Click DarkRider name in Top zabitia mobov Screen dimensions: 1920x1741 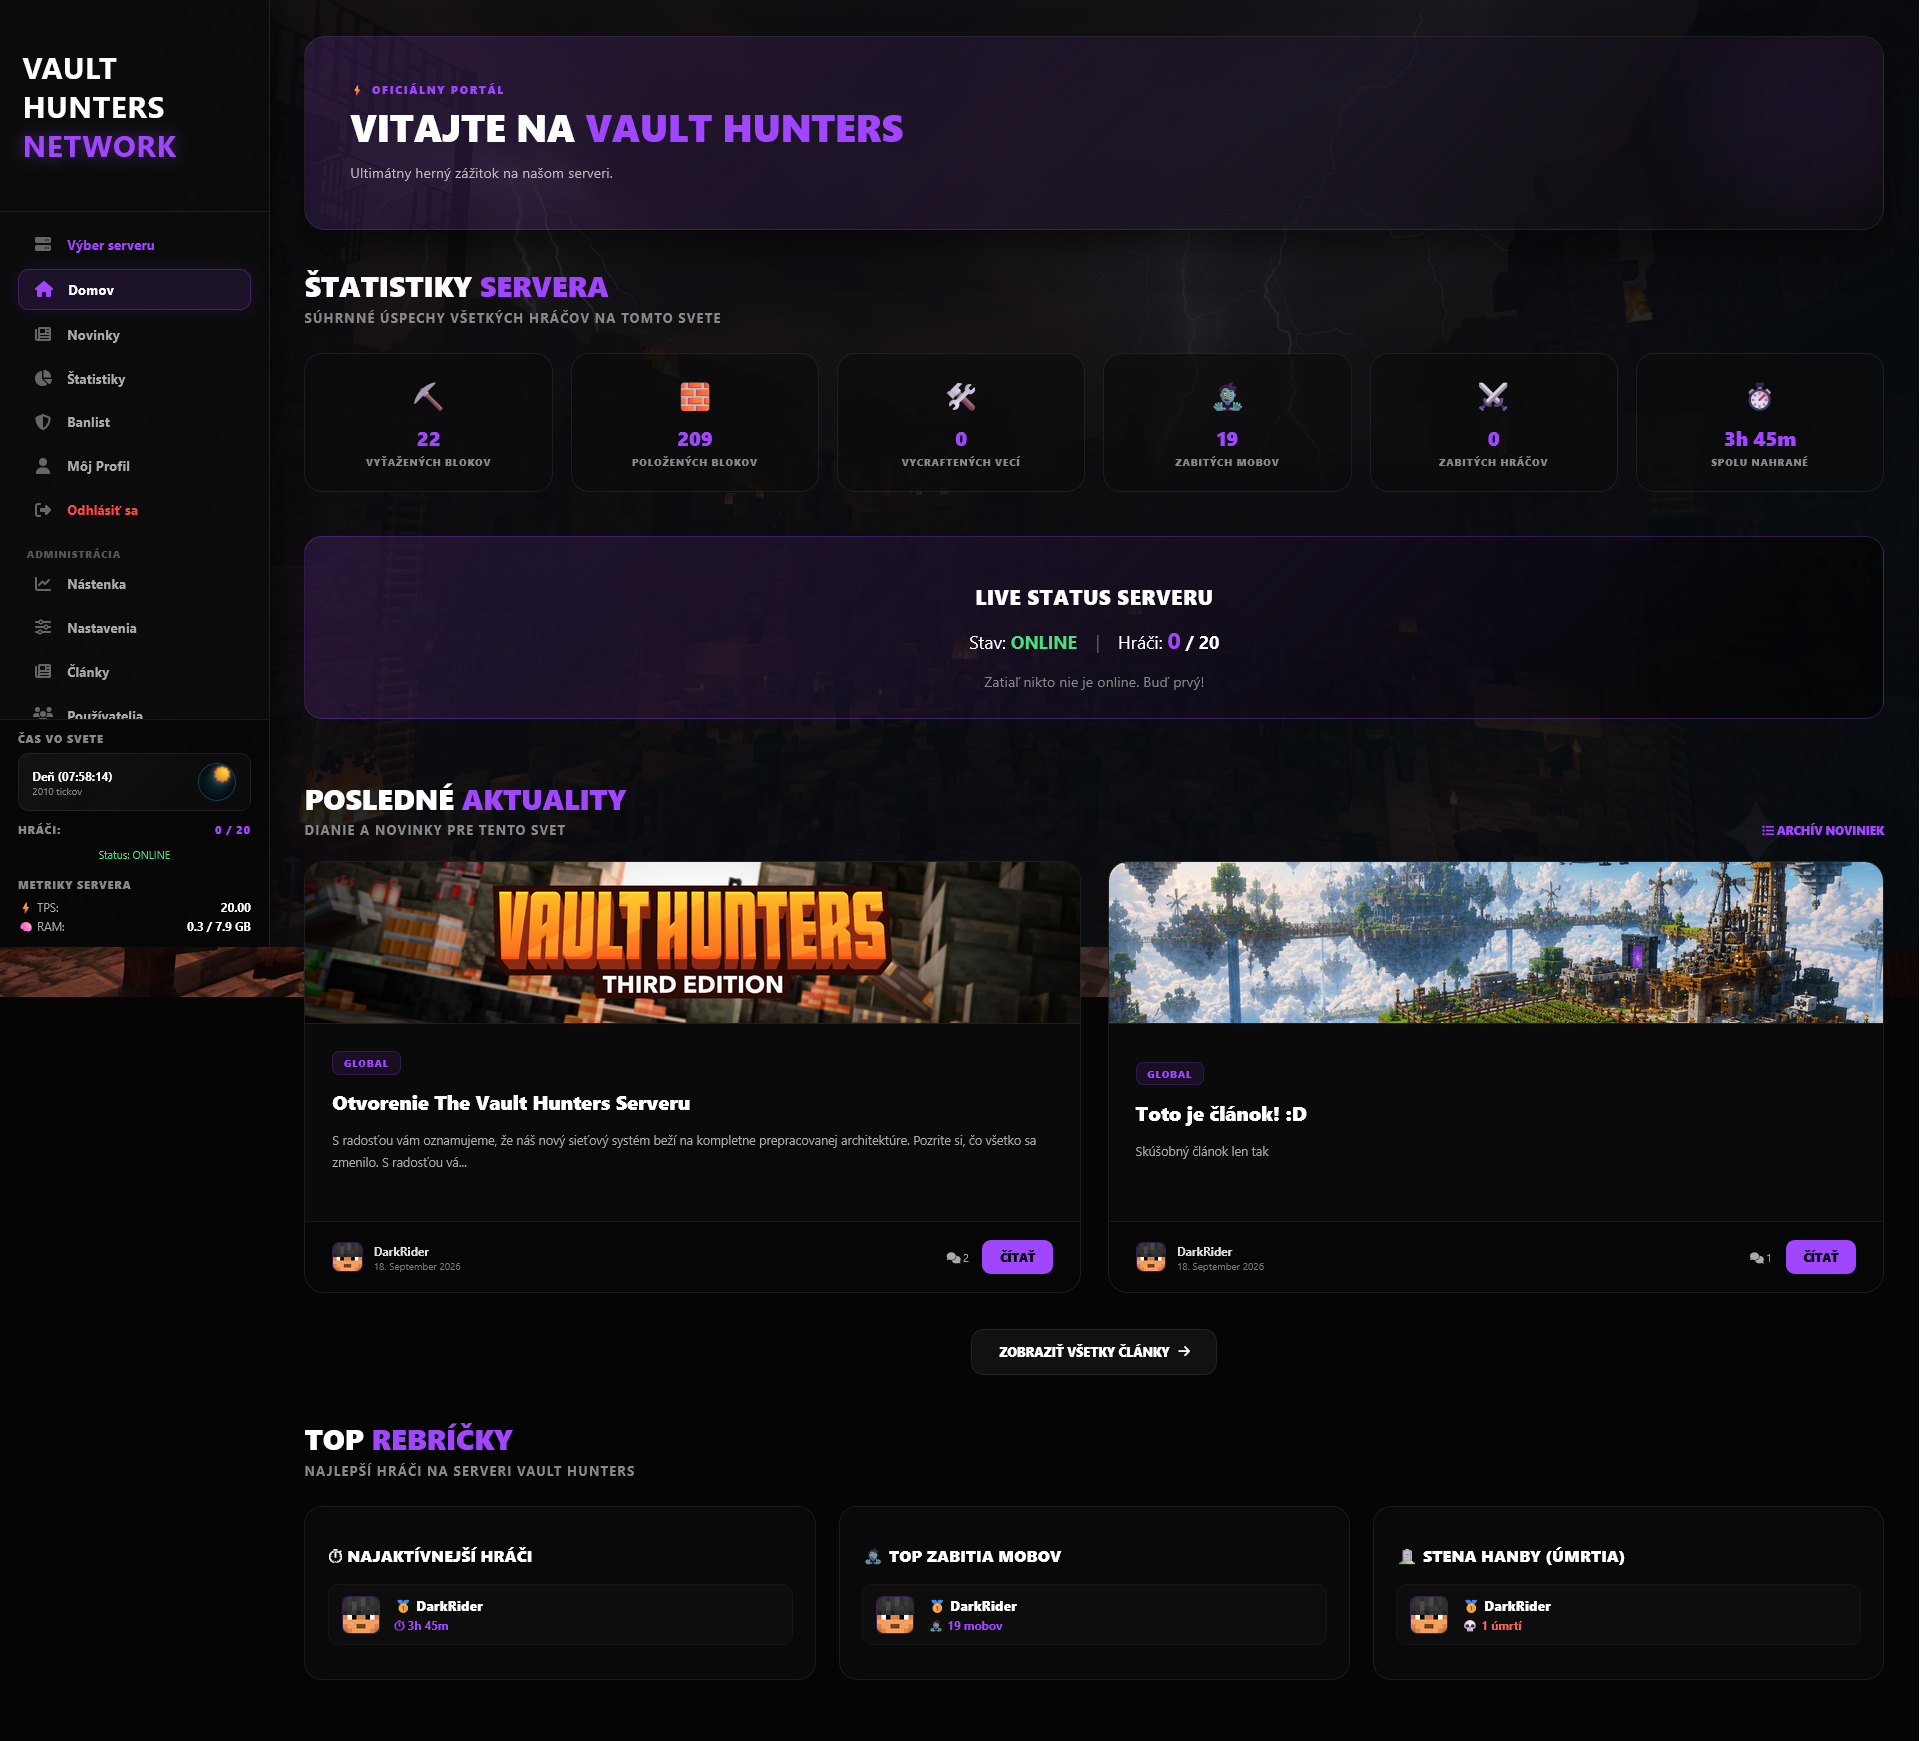[983, 1606]
